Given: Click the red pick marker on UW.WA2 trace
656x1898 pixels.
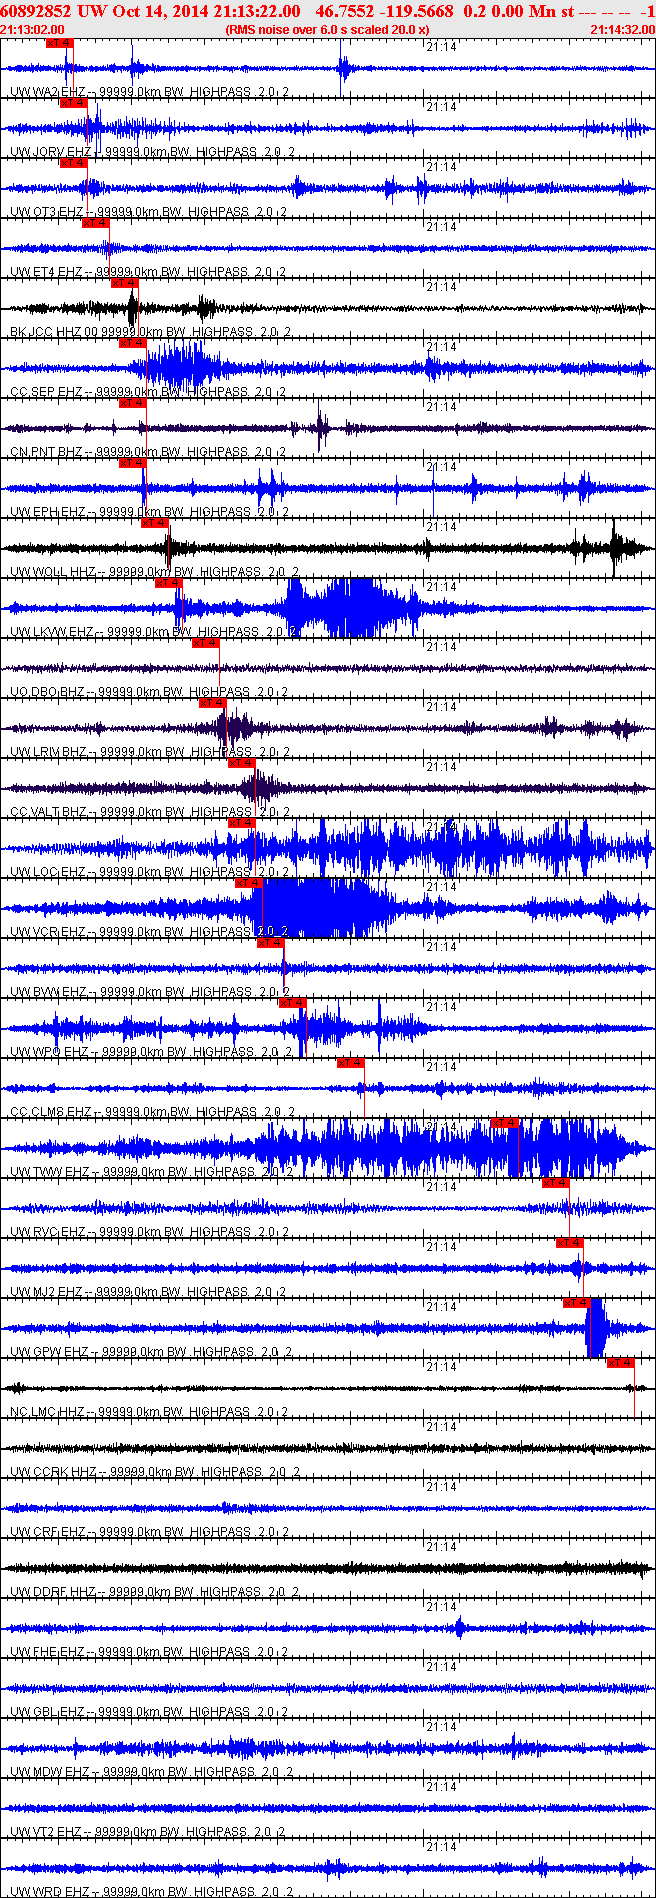Looking at the screenshot, I should pyautogui.click(x=59, y=43).
